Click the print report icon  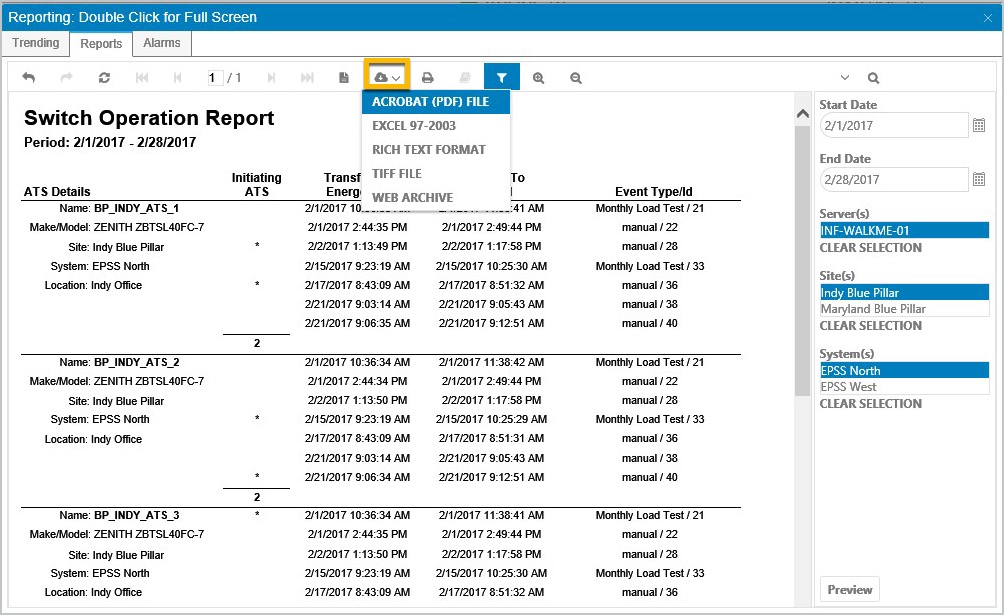click(428, 78)
